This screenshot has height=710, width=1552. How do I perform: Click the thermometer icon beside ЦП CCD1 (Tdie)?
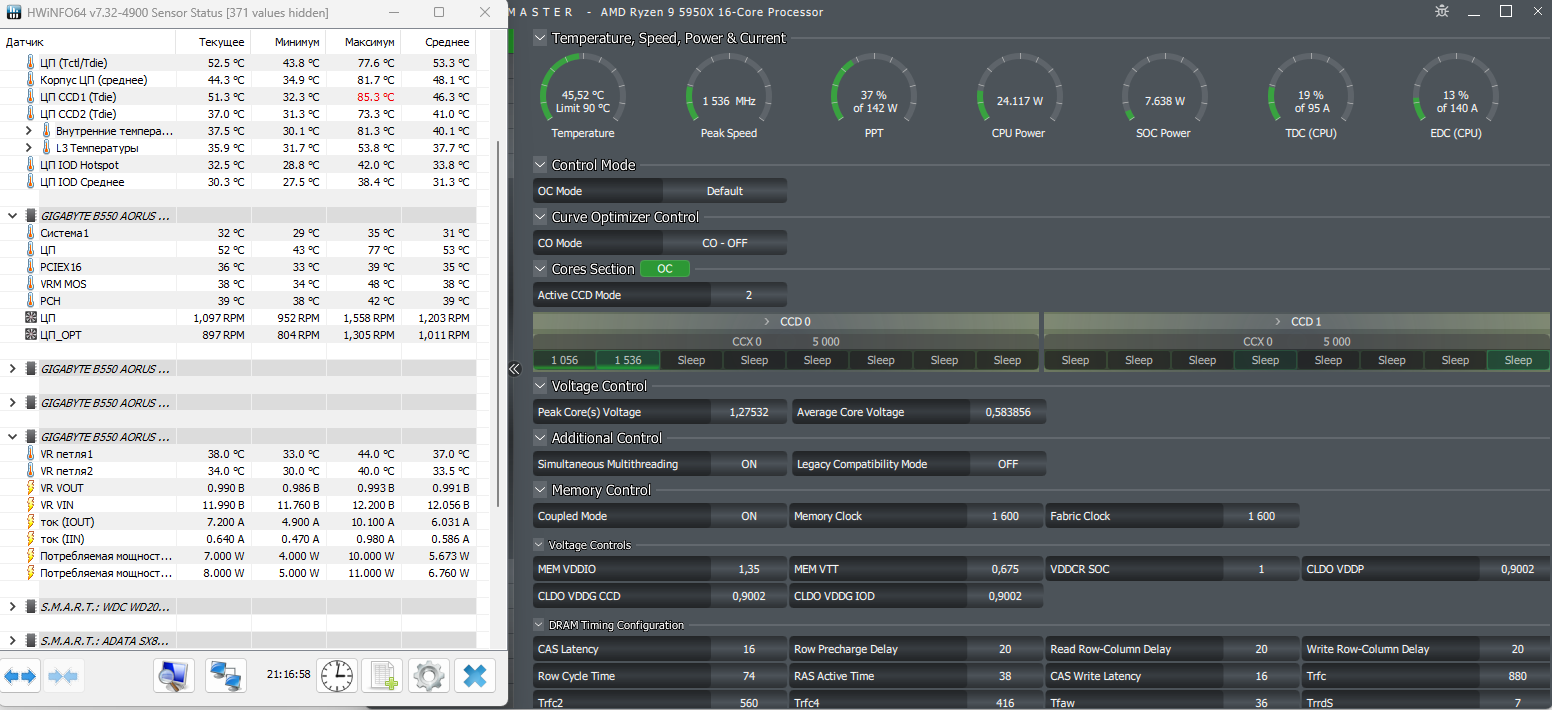coord(31,96)
